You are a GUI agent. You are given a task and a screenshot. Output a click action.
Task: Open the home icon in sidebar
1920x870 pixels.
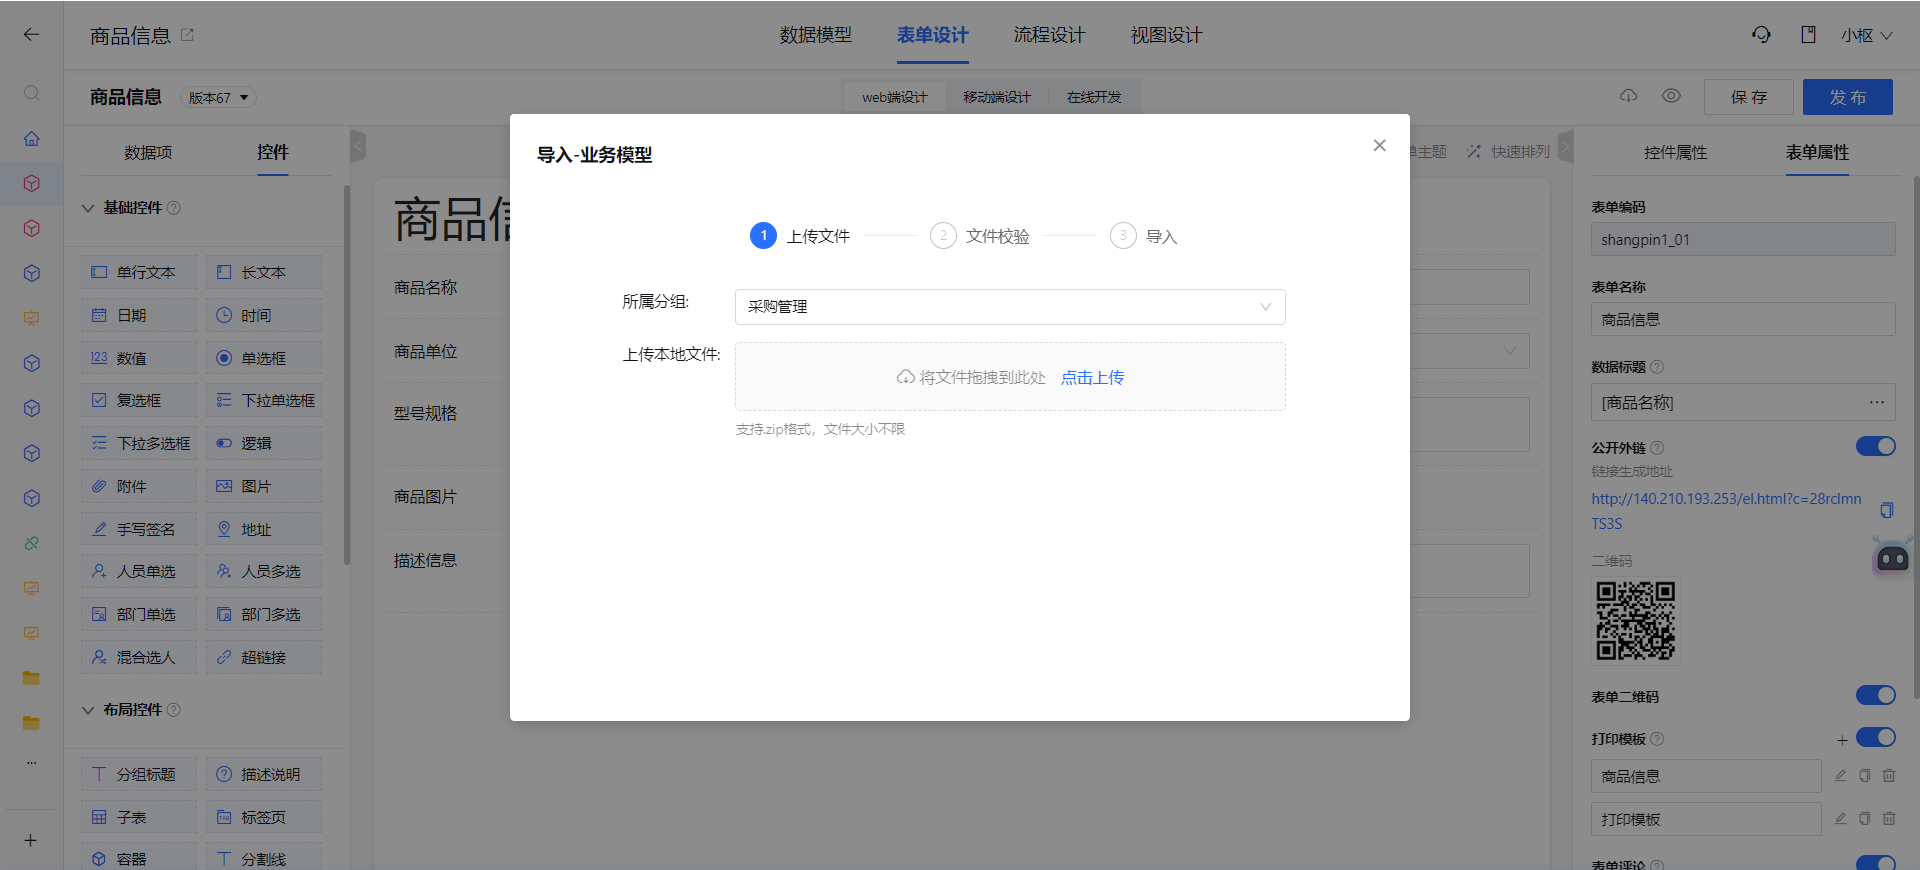point(31,138)
